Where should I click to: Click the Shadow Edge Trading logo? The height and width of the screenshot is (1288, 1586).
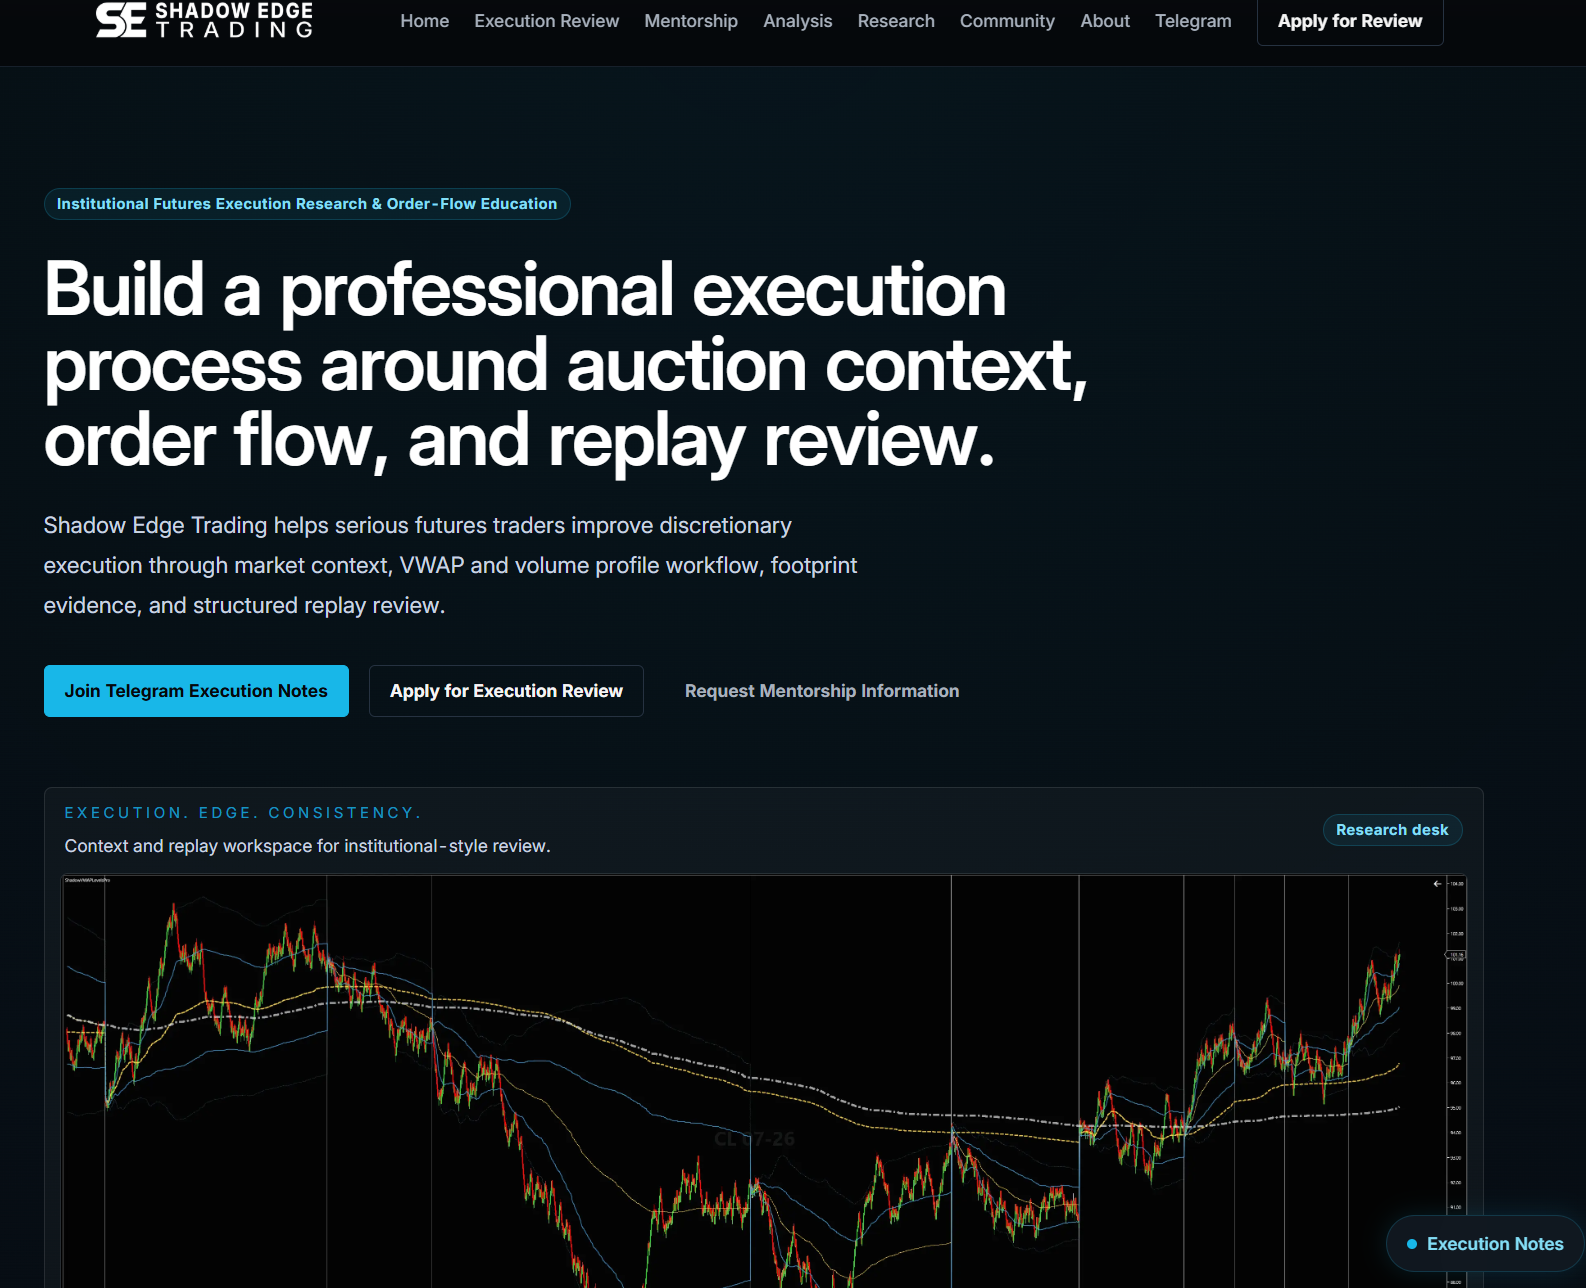[x=204, y=20]
